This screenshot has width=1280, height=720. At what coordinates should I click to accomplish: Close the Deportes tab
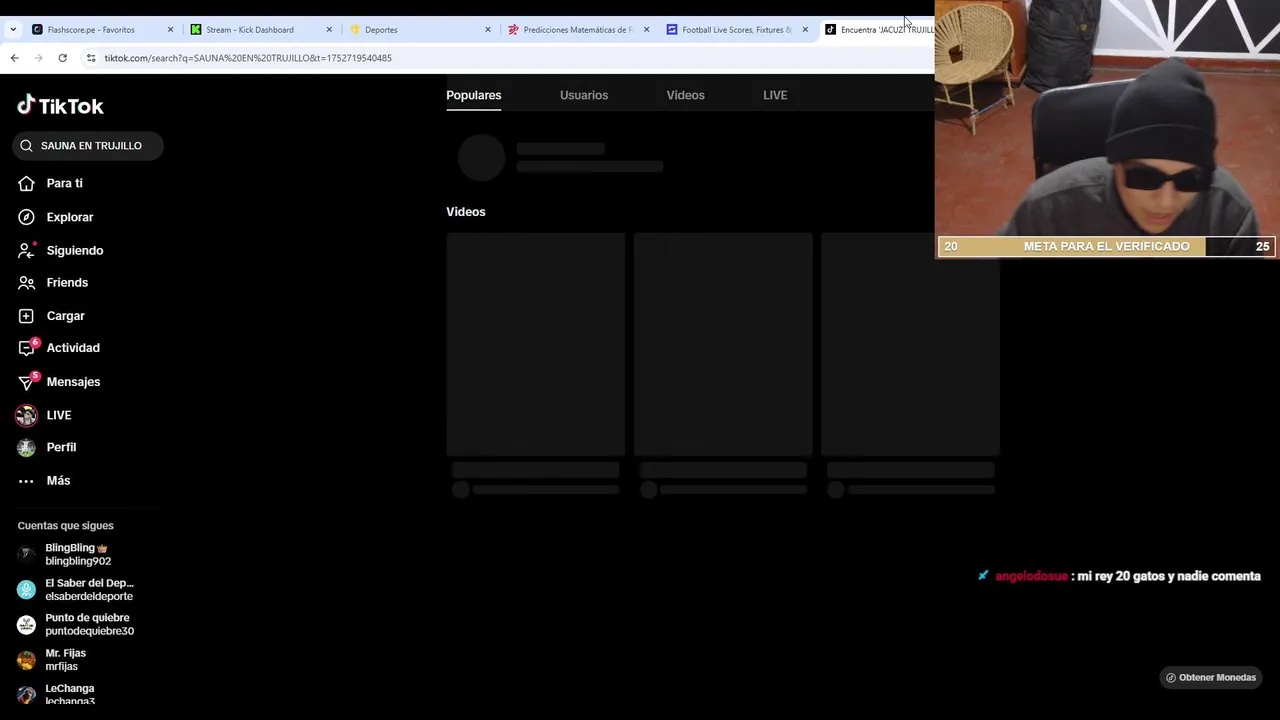[488, 30]
